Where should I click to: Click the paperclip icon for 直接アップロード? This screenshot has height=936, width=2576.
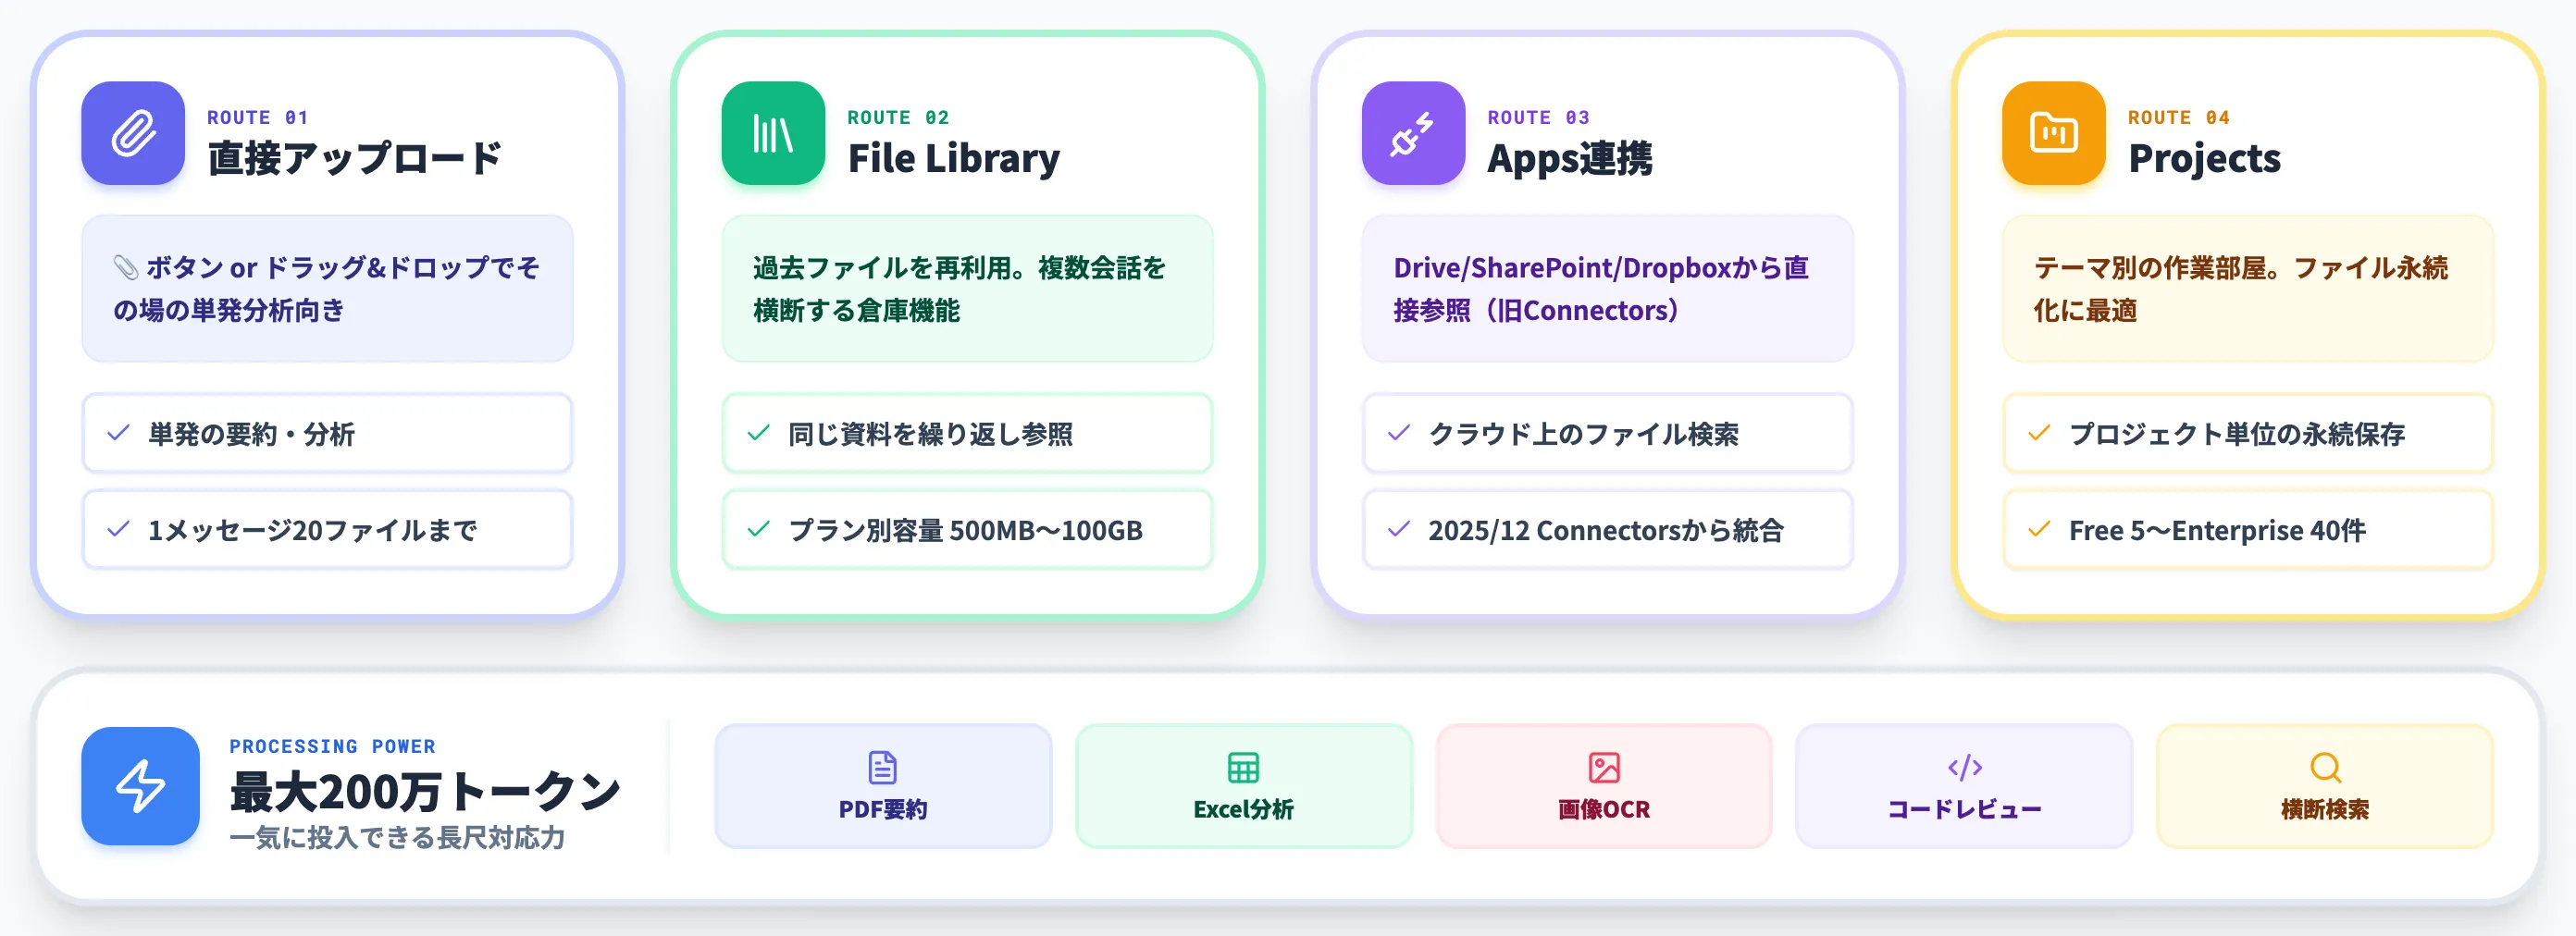pos(133,133)
